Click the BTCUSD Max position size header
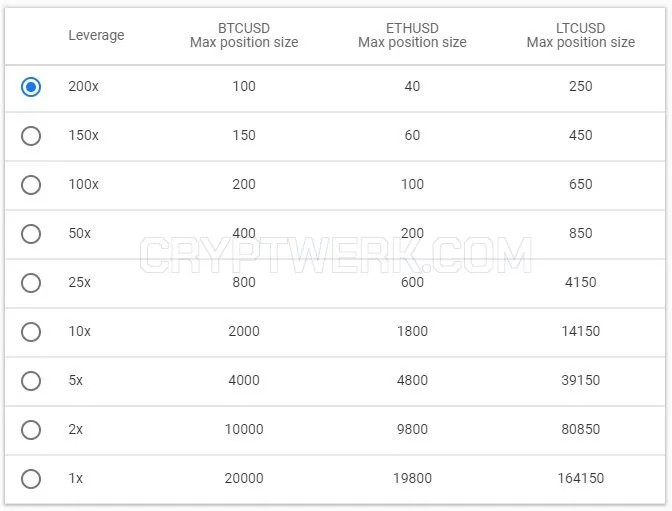672x511 pixels. pyautogui.click(x=244, y=35)
